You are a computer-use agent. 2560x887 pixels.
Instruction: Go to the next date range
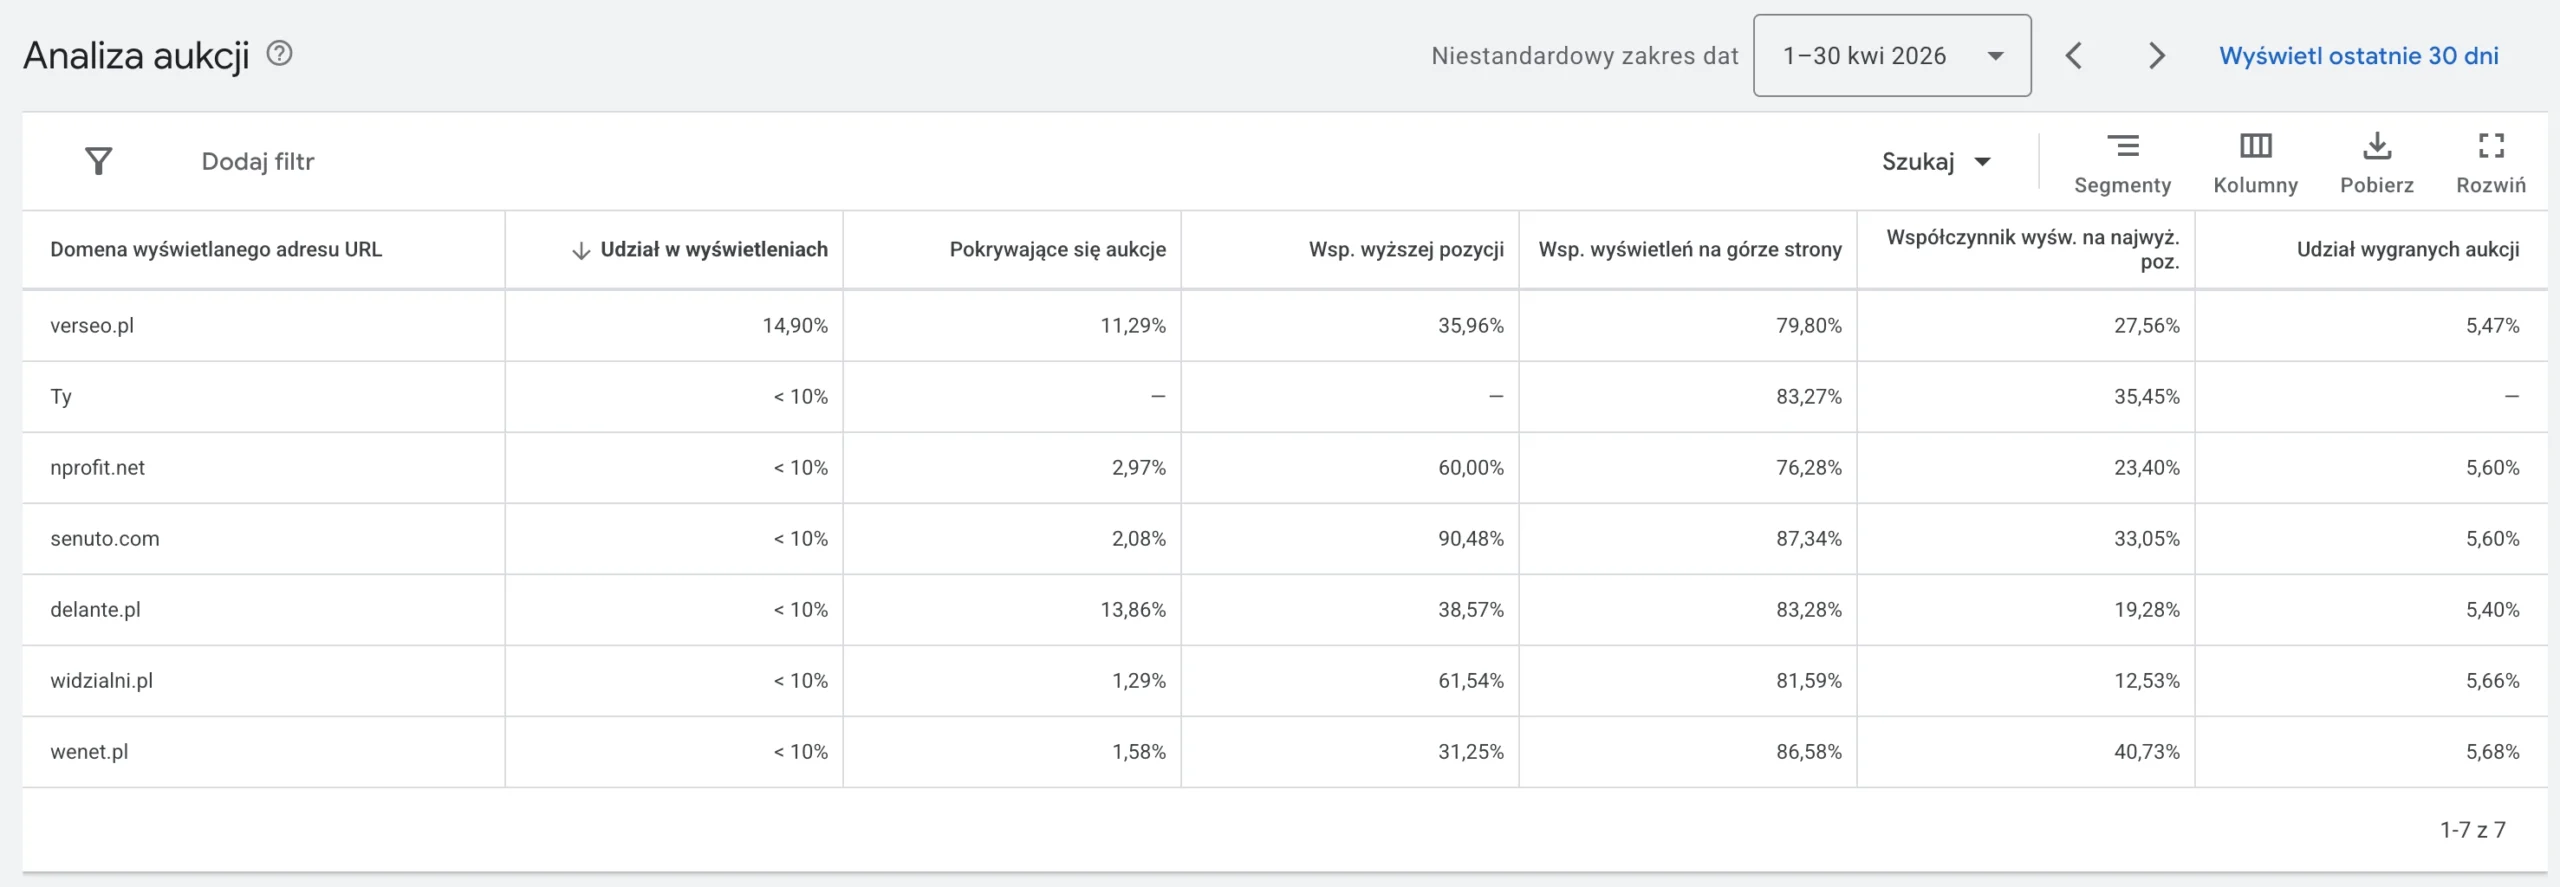point(2156,56)
